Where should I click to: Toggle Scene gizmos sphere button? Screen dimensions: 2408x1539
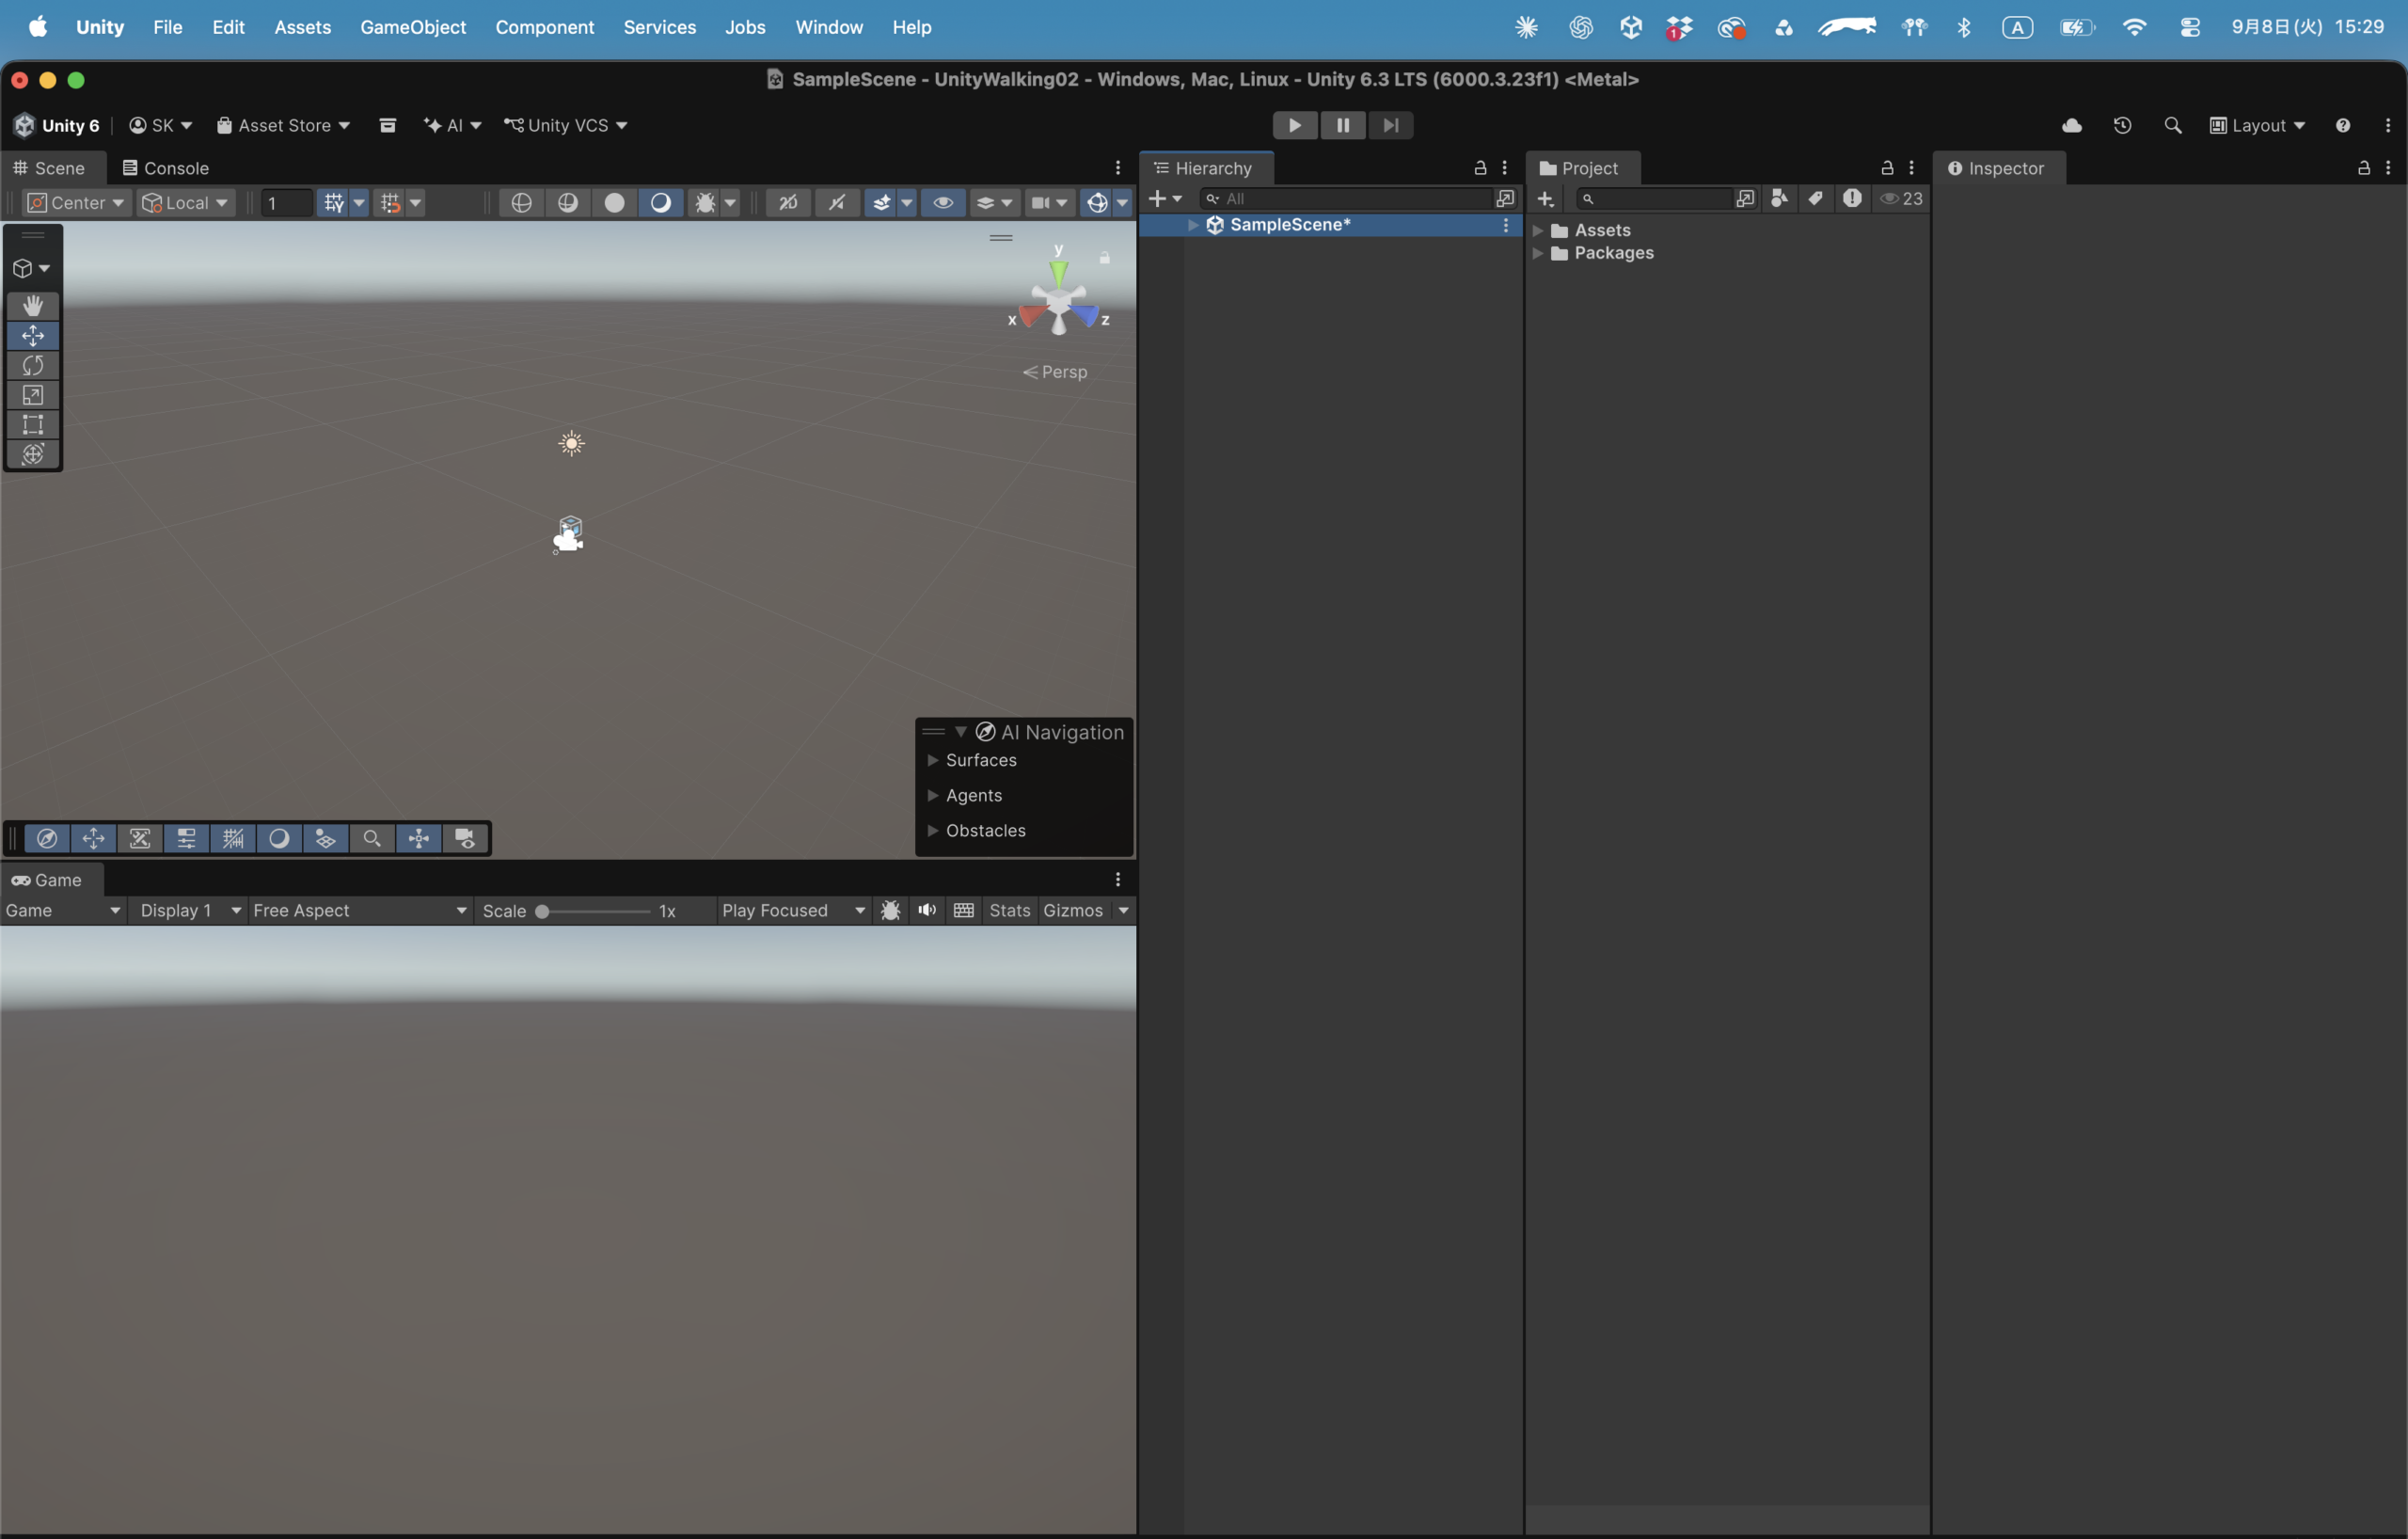click(1097, 203)
